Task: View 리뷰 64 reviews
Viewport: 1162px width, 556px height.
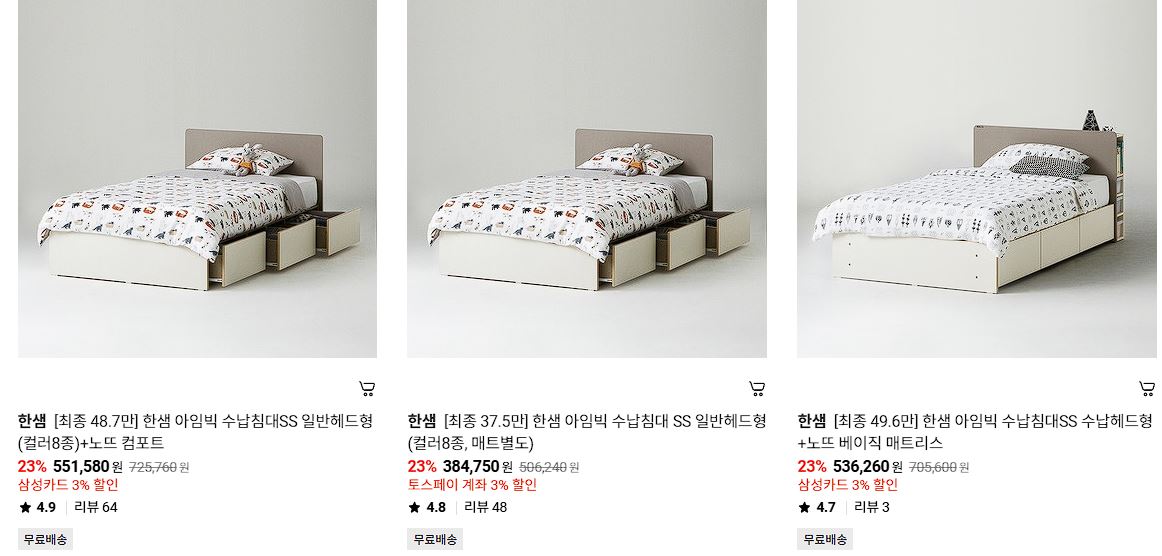Action: 96,508
